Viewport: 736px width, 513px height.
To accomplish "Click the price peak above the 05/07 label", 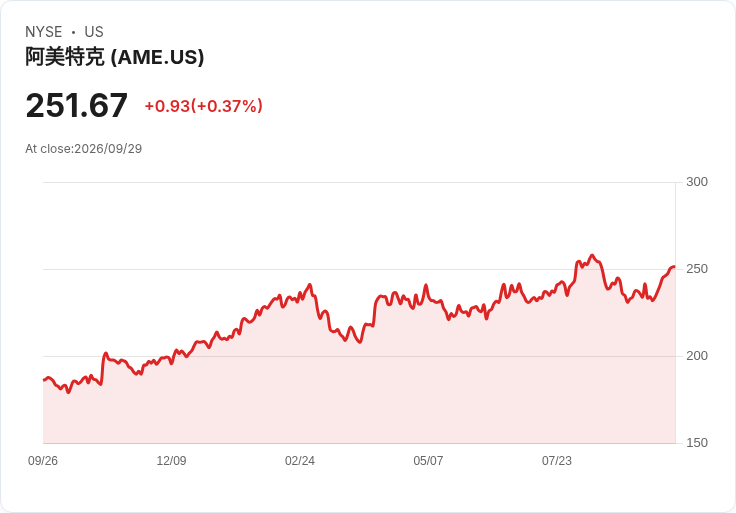I will click(426, 285).
